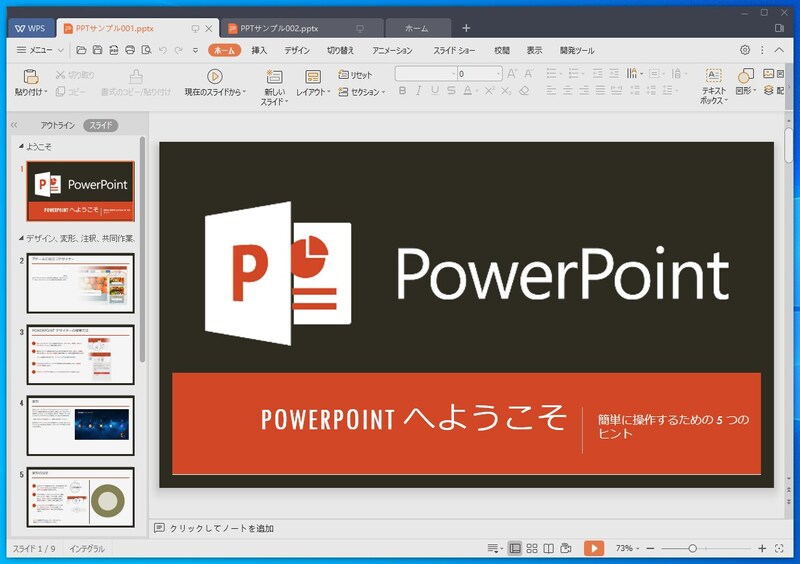
Task: Click the zoom slider in status bar
Action: (693, 548)
